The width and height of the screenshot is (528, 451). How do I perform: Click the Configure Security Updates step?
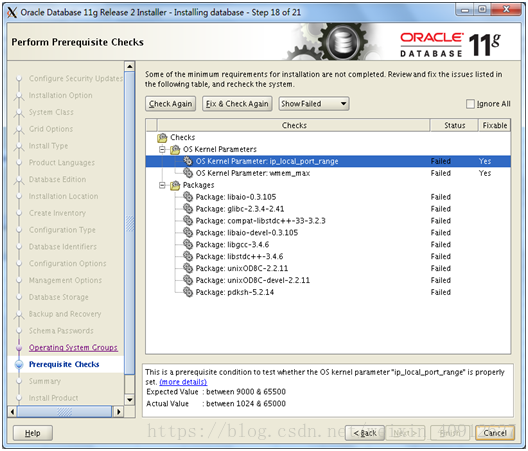(x=76, y=78)
